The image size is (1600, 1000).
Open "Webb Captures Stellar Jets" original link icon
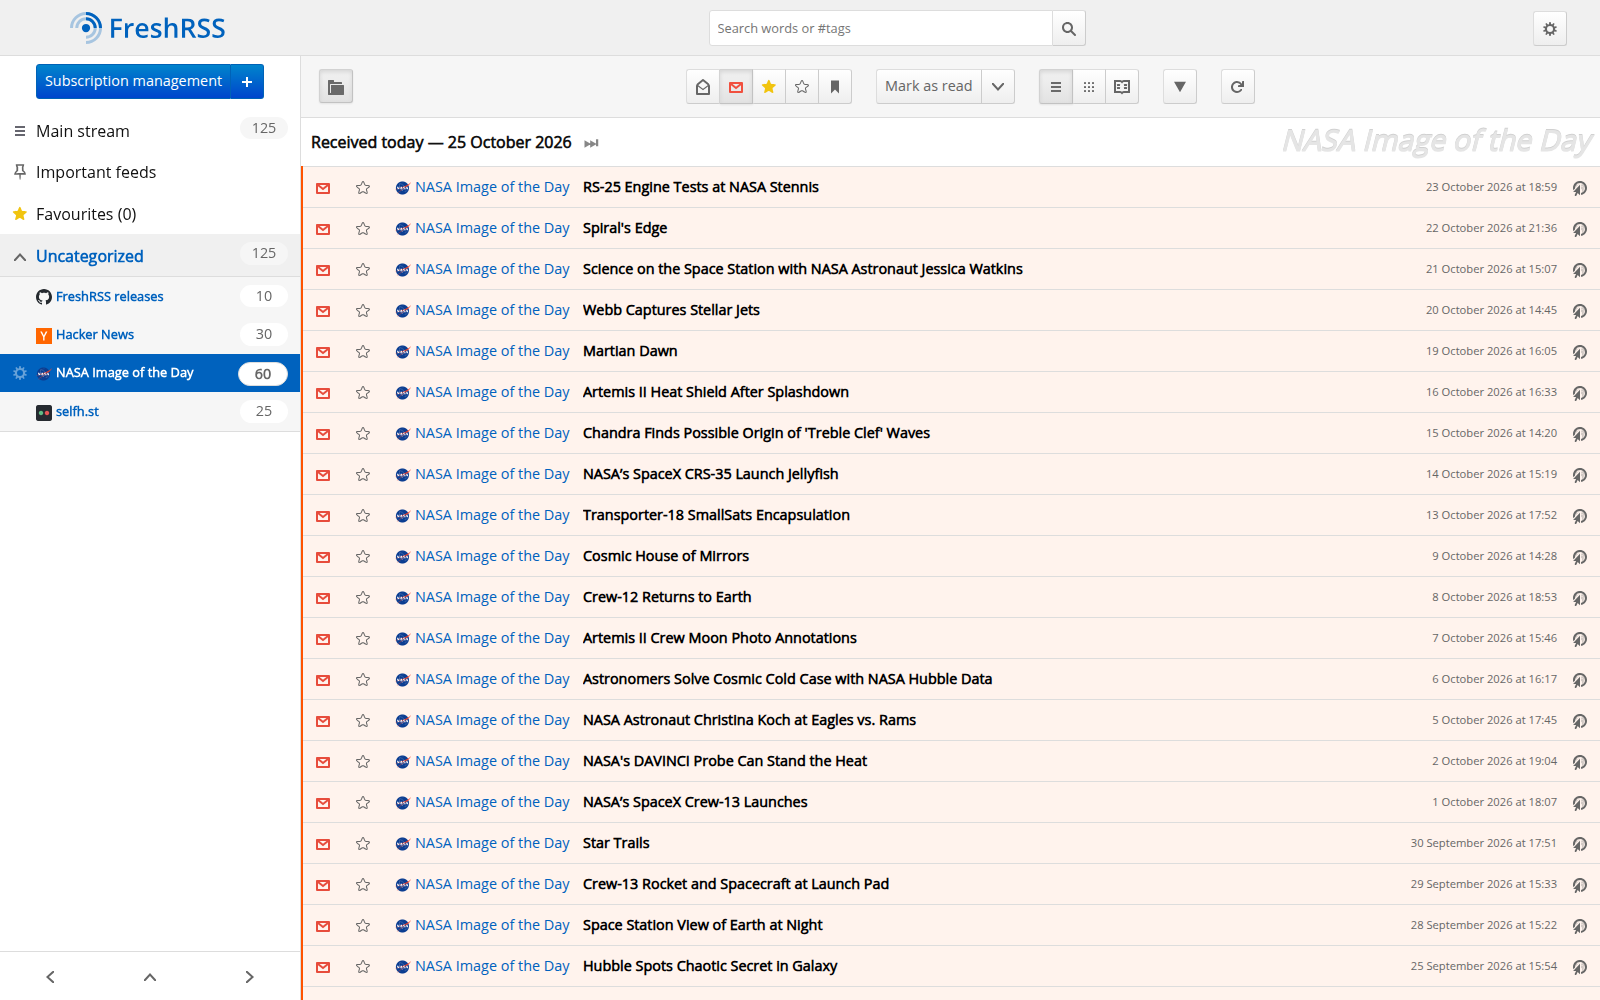tap(1580, 311)
